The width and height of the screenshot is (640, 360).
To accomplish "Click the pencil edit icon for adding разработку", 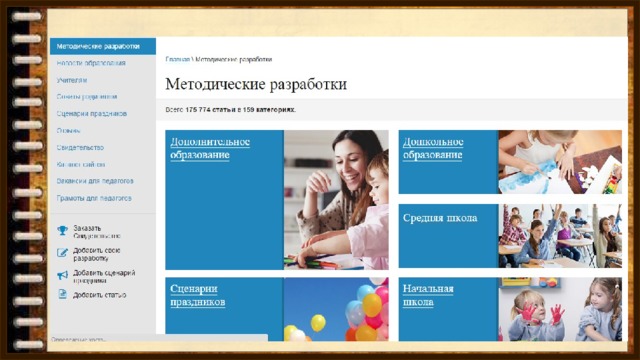I will coord(62,253).
